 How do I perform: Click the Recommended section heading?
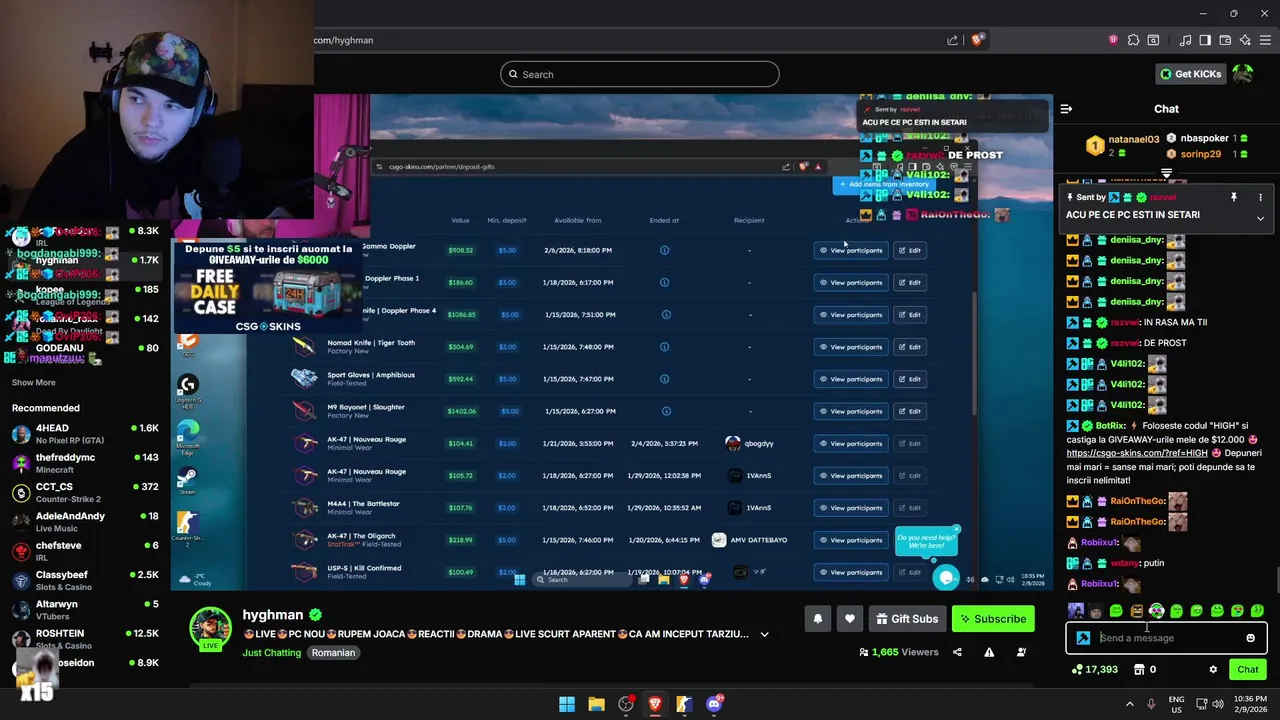tap(46, 408)
